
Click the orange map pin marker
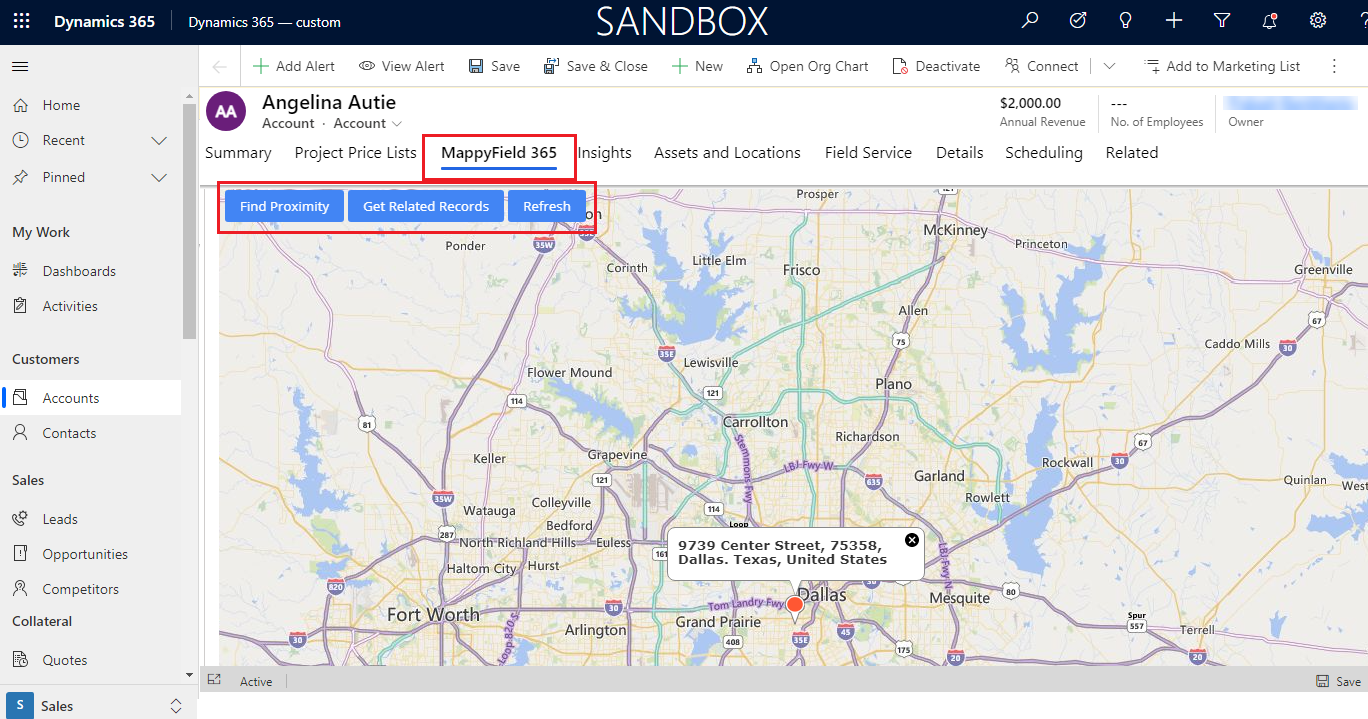coord(795,605)
